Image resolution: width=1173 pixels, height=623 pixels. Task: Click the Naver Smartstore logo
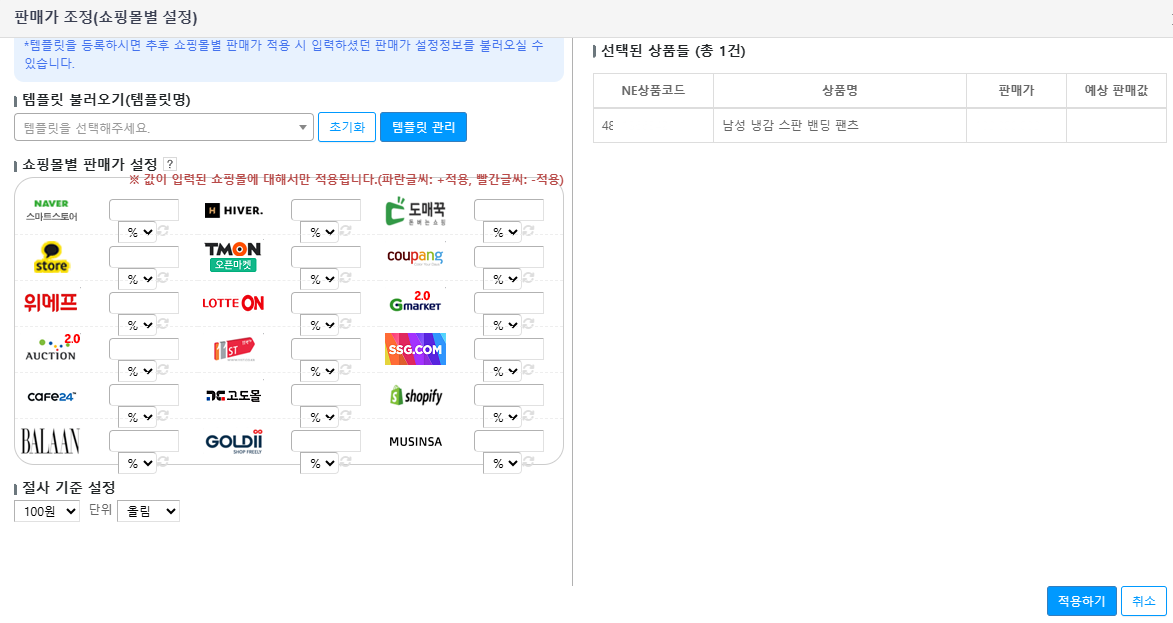[52, 210]
